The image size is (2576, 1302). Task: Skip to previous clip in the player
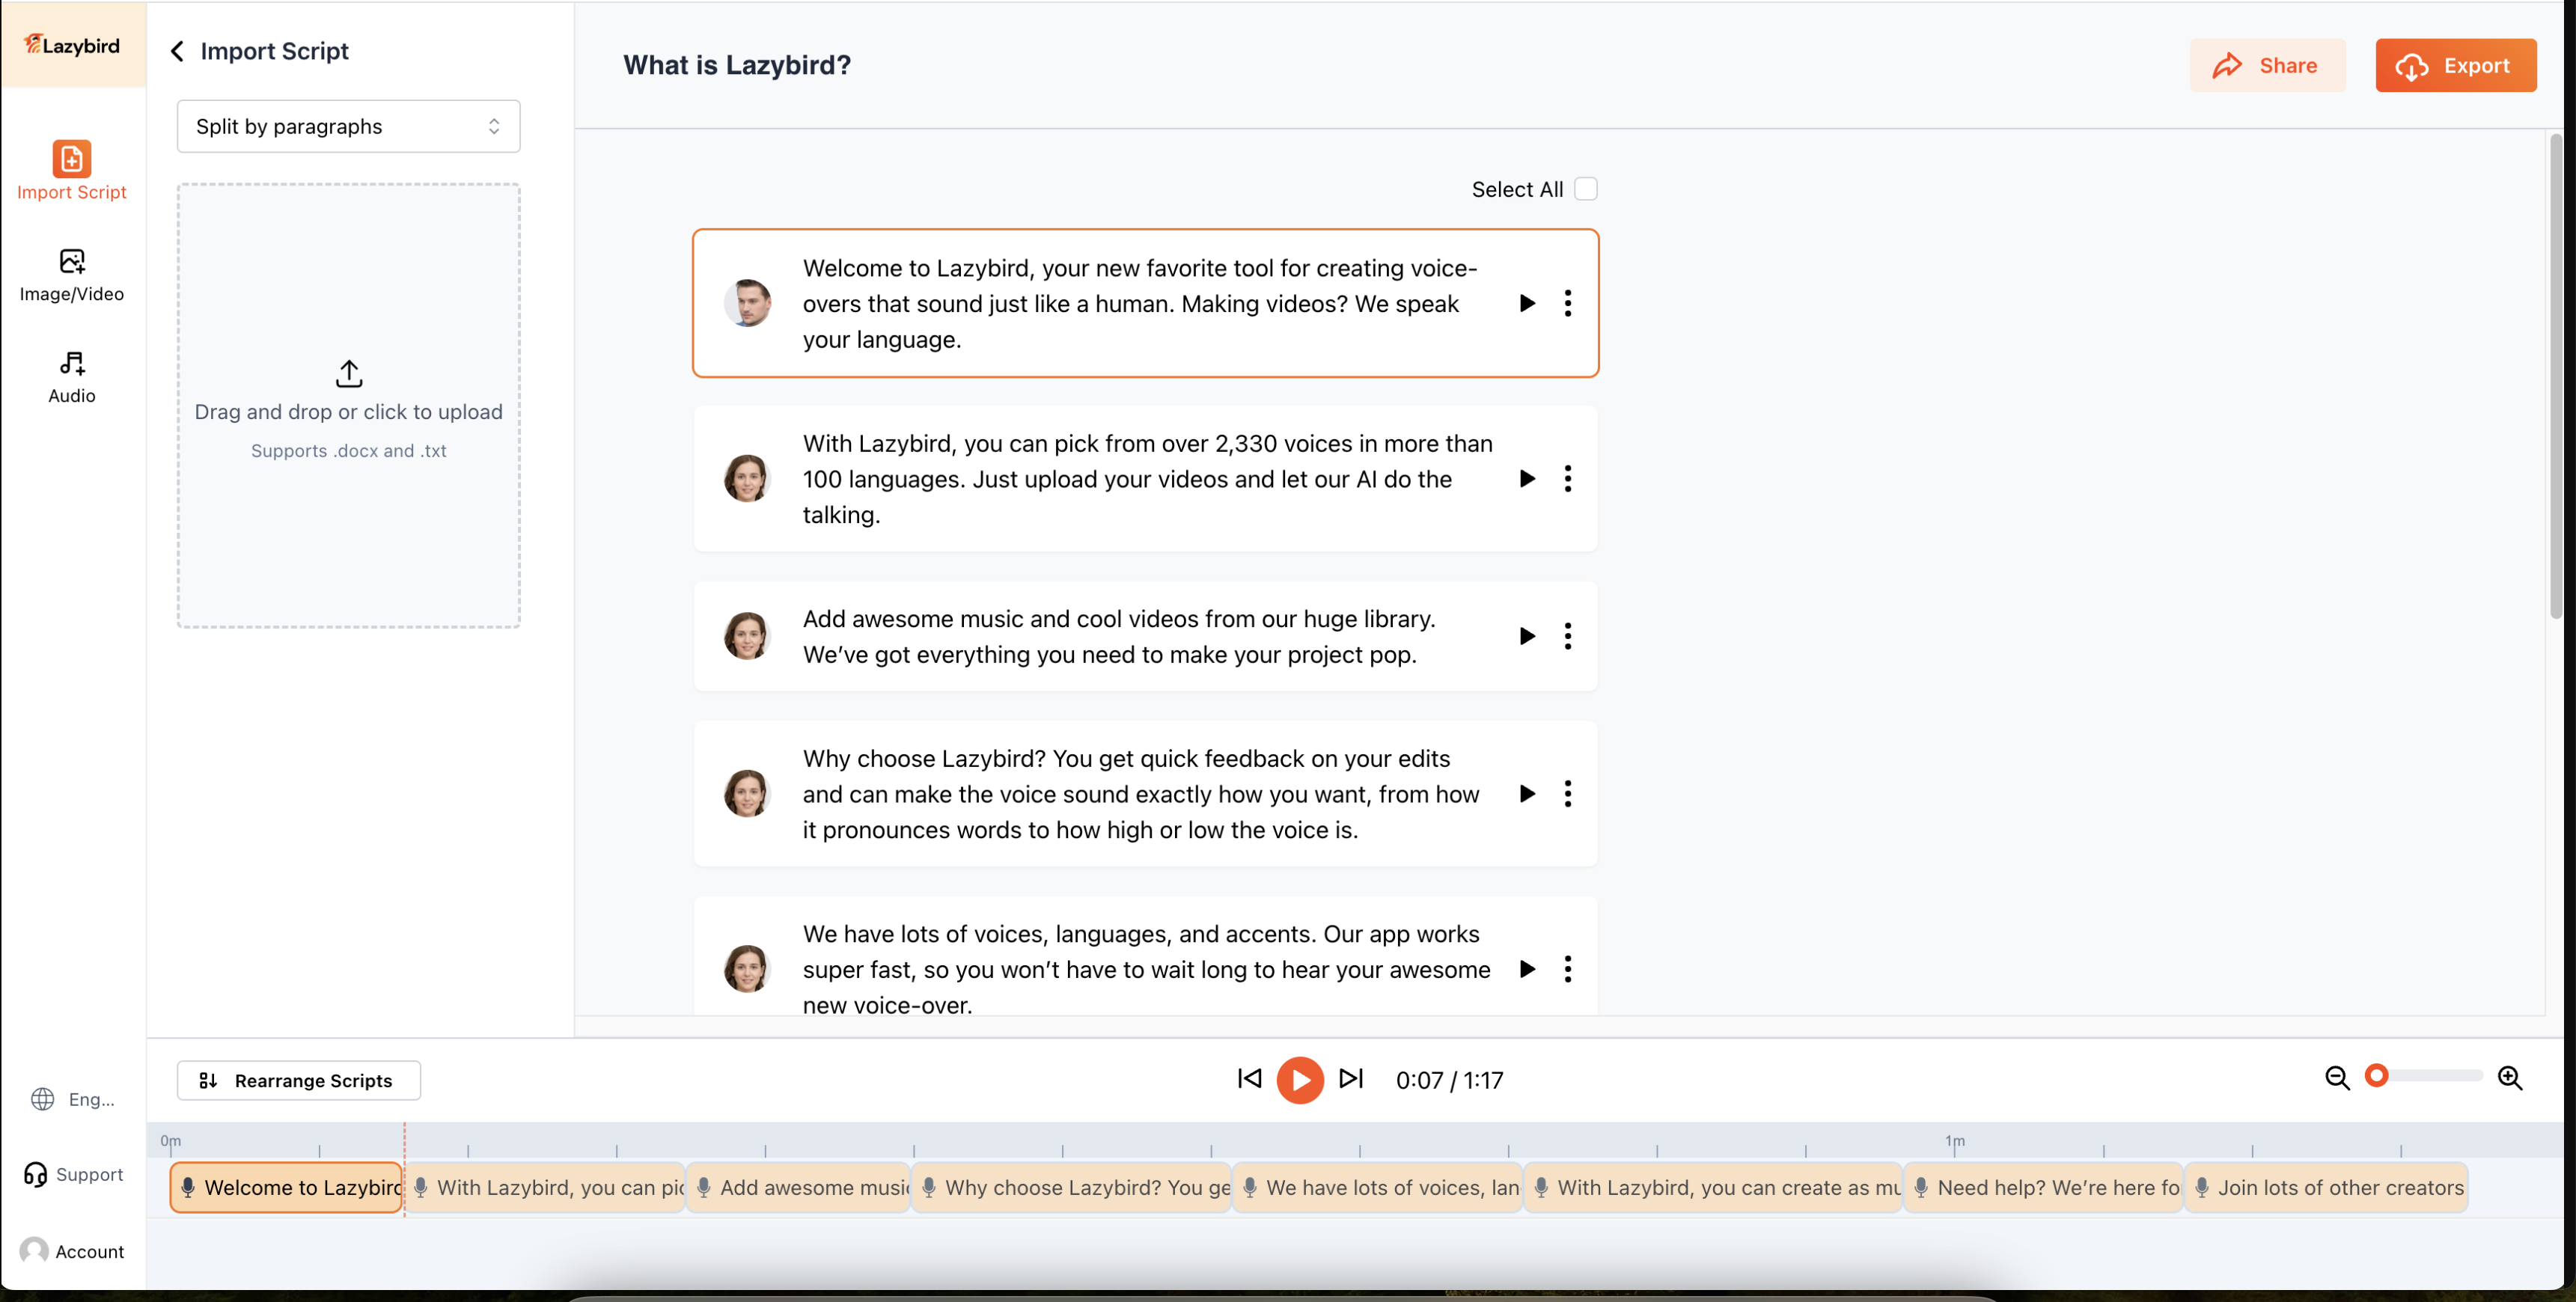click(x=1249, y=1079)
